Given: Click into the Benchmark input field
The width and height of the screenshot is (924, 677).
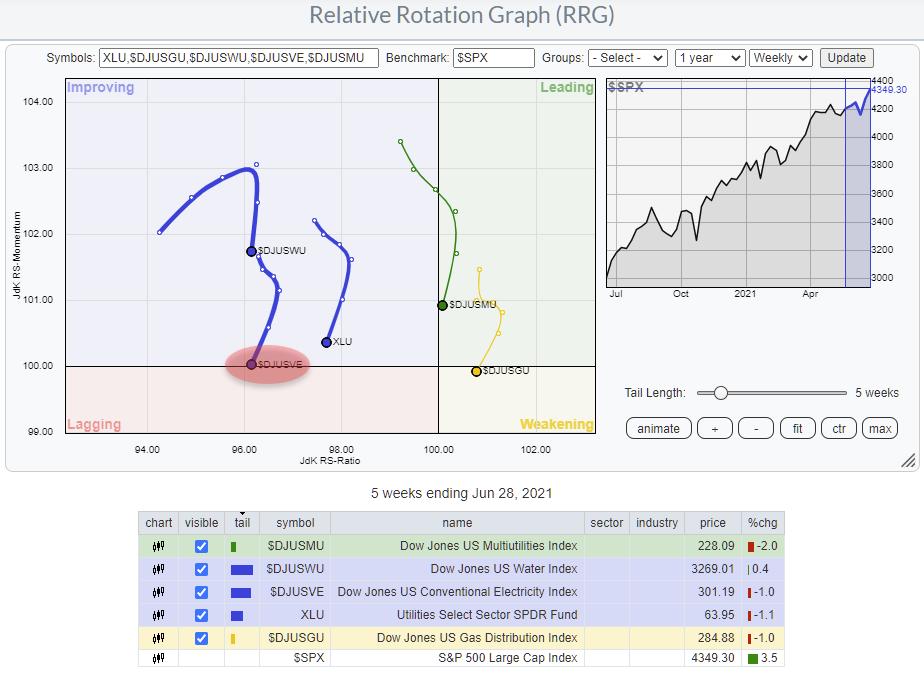Looking at the screenshot, I should coord(492,58).
